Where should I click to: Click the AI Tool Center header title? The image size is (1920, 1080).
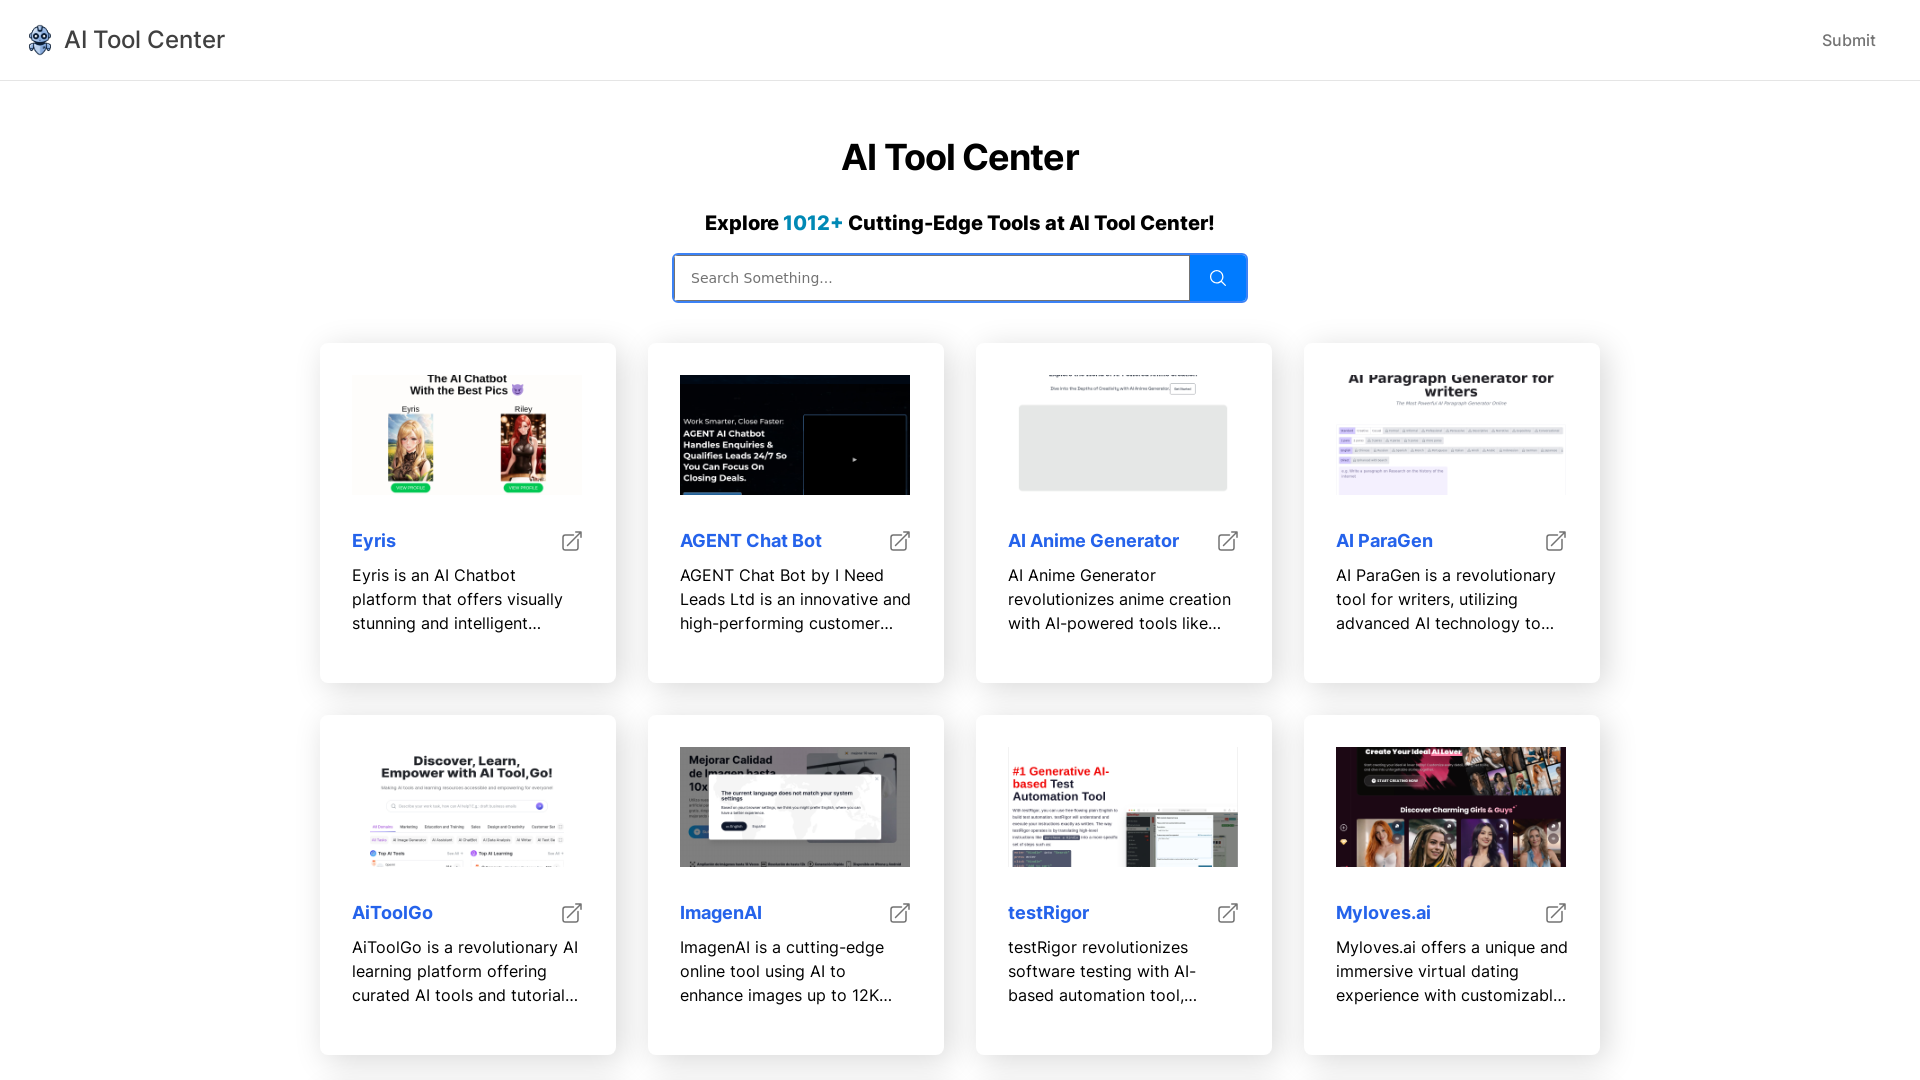pos(144,40)
